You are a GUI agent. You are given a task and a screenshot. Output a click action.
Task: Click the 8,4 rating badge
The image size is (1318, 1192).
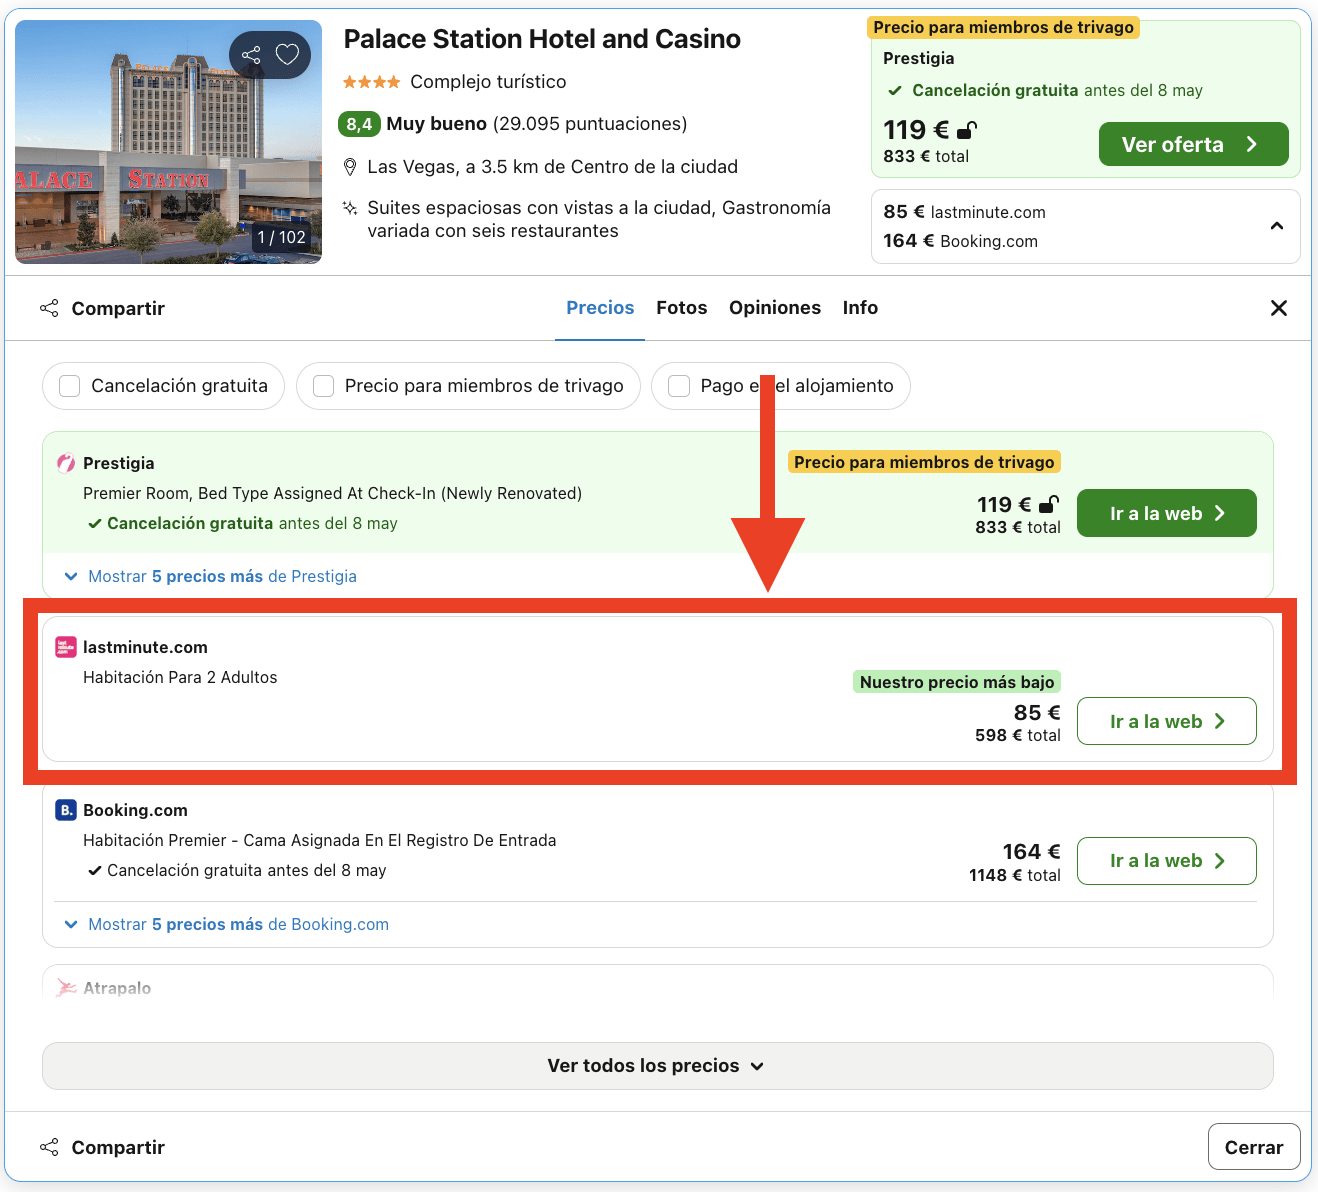[x=359, y=124]
